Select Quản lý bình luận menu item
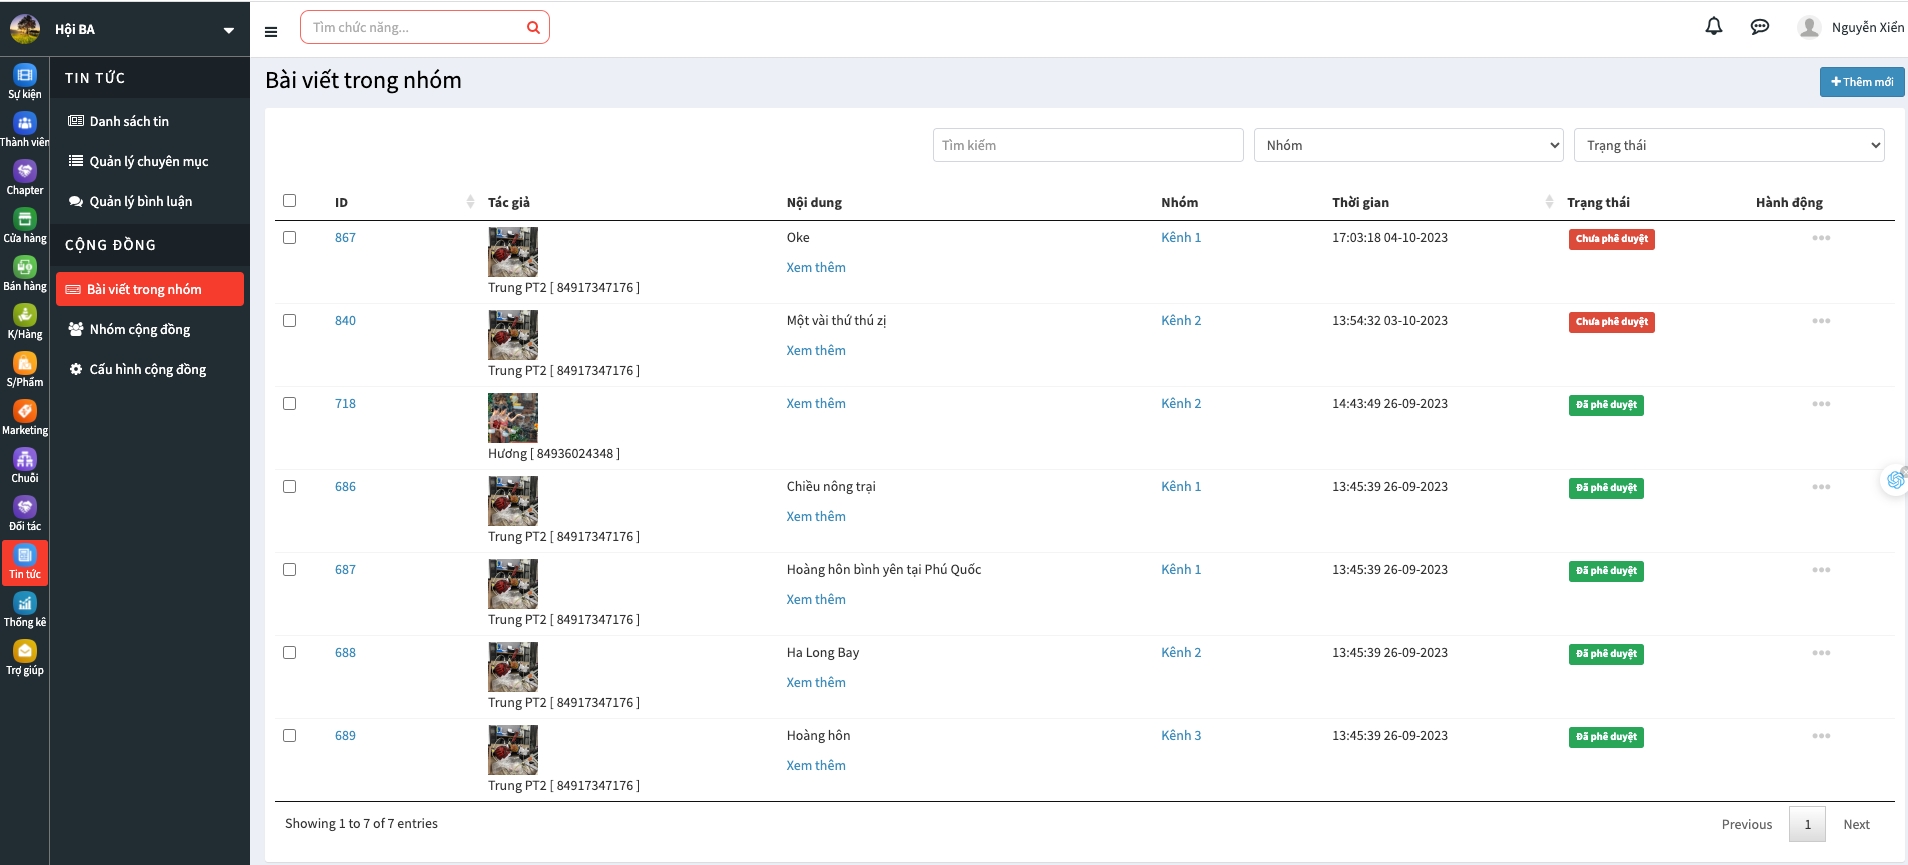 pyautogui.click(x=140, y=201)
